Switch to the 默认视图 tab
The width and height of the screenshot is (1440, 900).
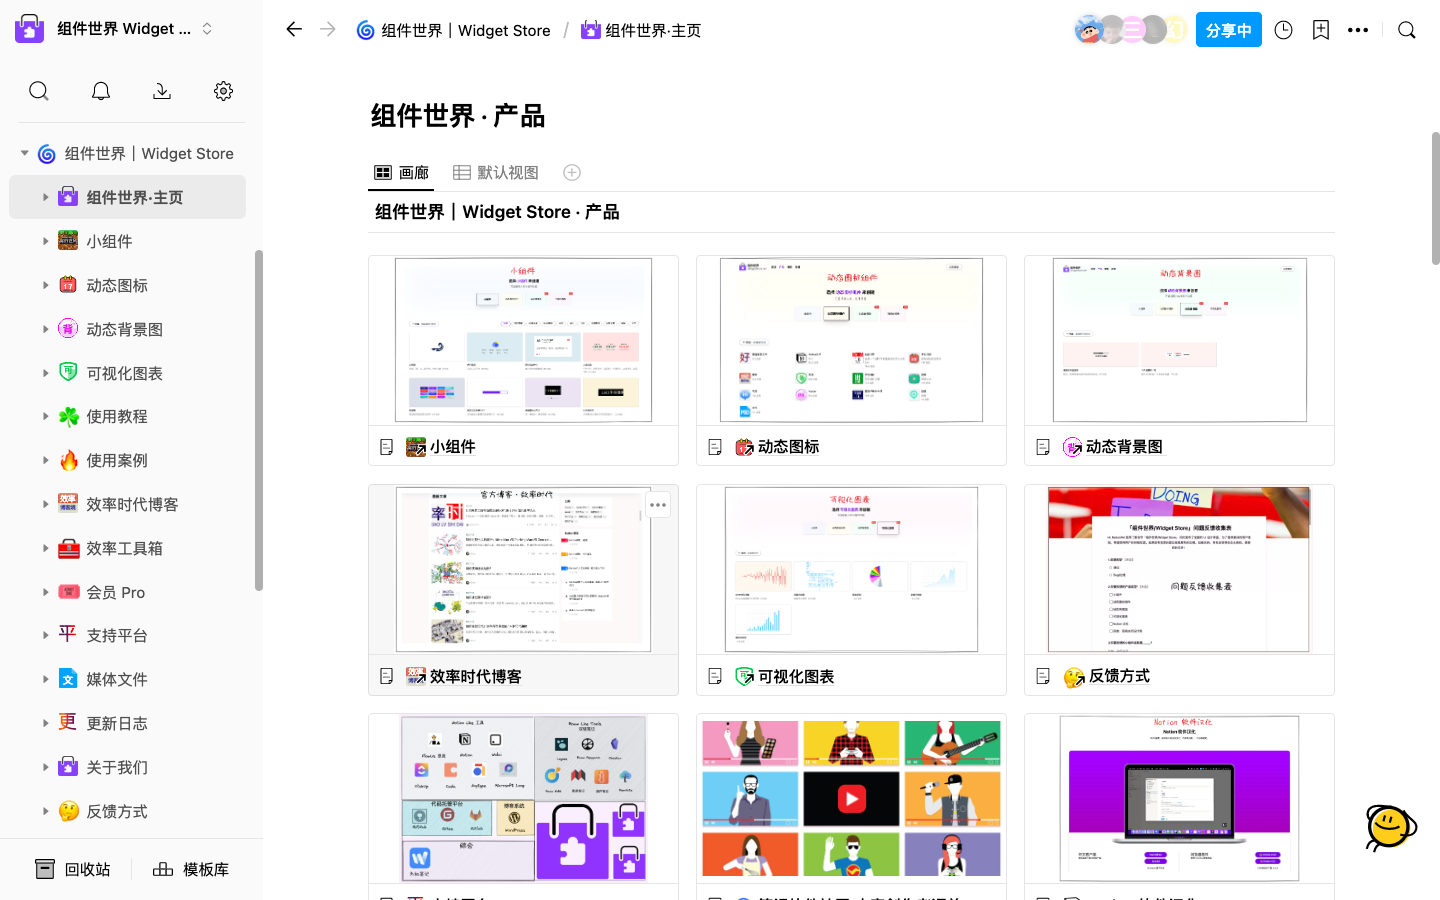pyautogui.click(x=496, y=173)
